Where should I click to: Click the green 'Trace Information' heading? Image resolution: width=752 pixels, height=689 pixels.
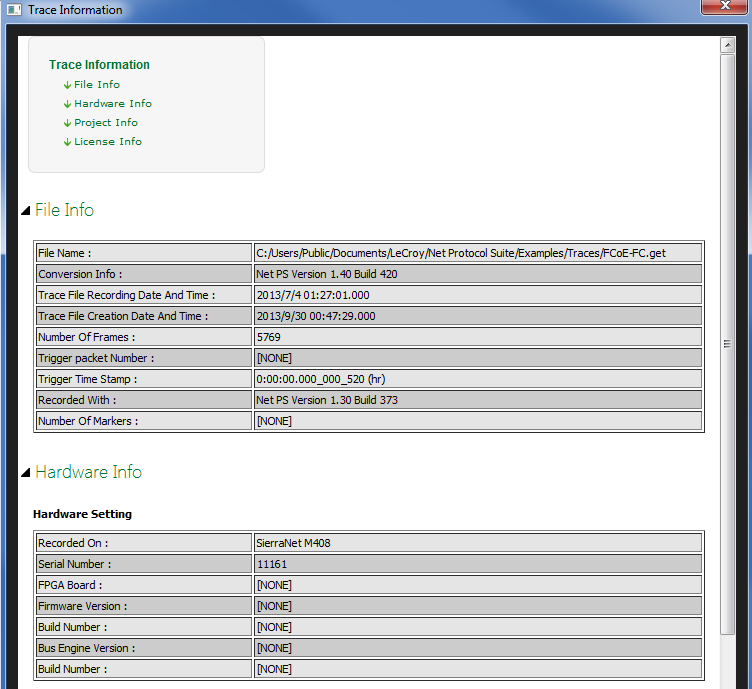[99, 65]
